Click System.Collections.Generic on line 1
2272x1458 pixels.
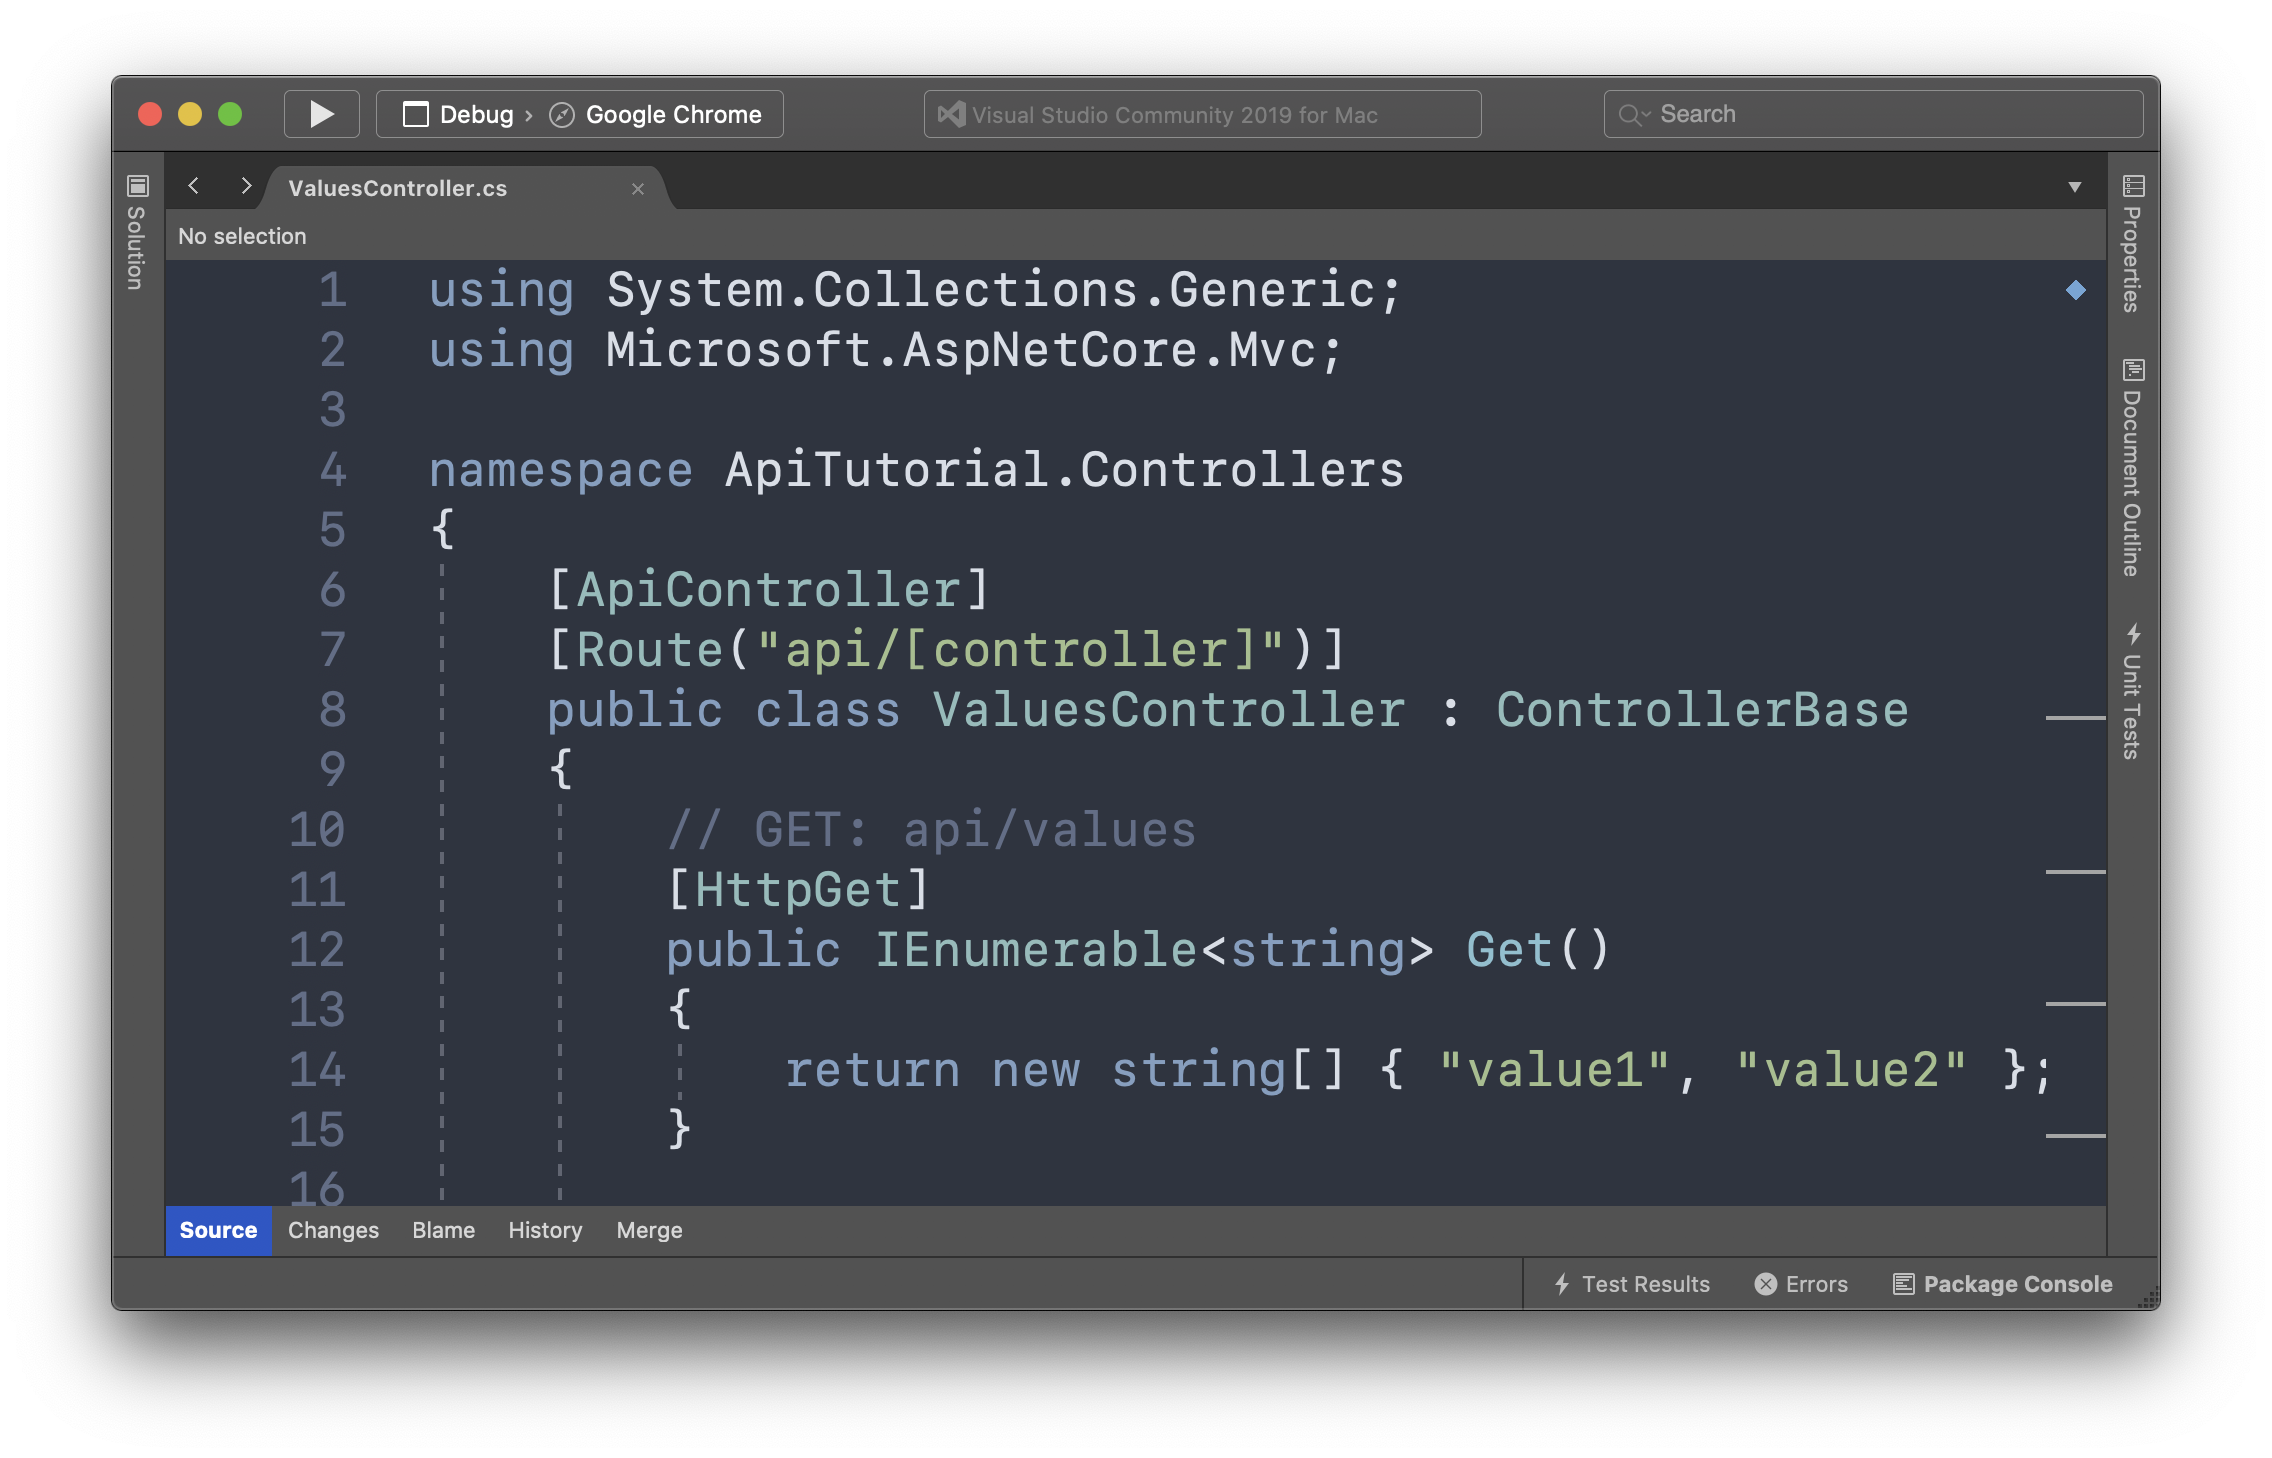click(x=990, y=290)
